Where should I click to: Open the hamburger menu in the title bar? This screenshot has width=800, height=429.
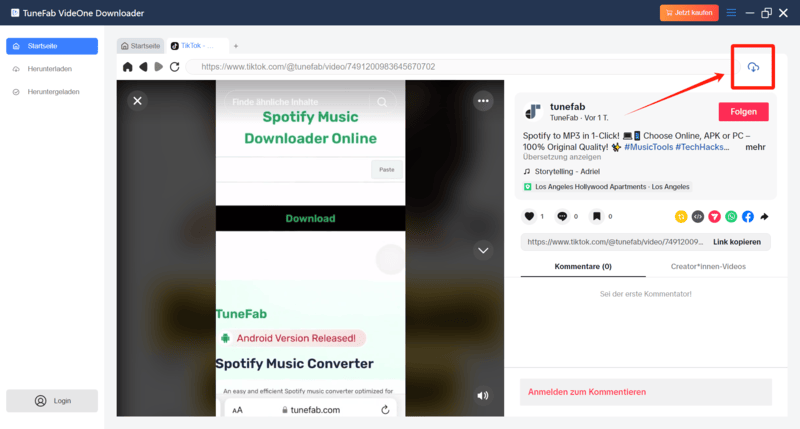731,13
